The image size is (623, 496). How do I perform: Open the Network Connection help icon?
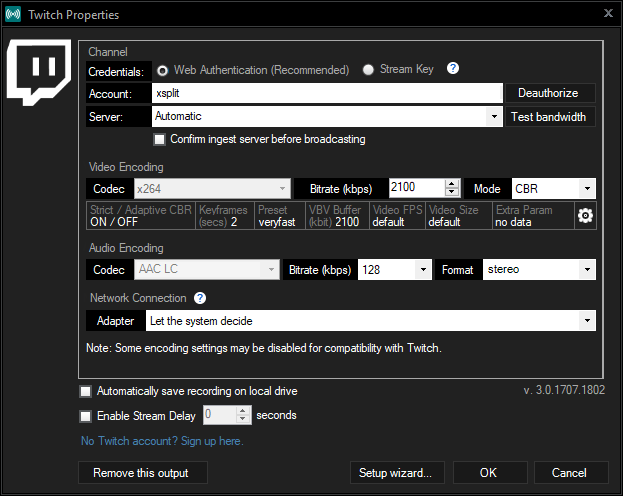[200, 298]
